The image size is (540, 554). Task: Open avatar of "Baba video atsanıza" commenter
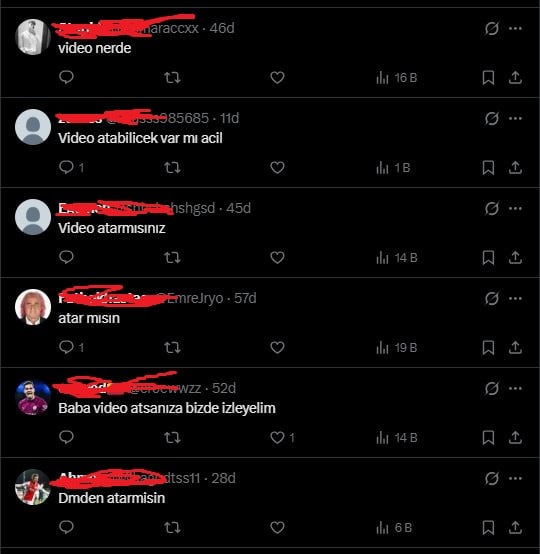coord(33,397)
